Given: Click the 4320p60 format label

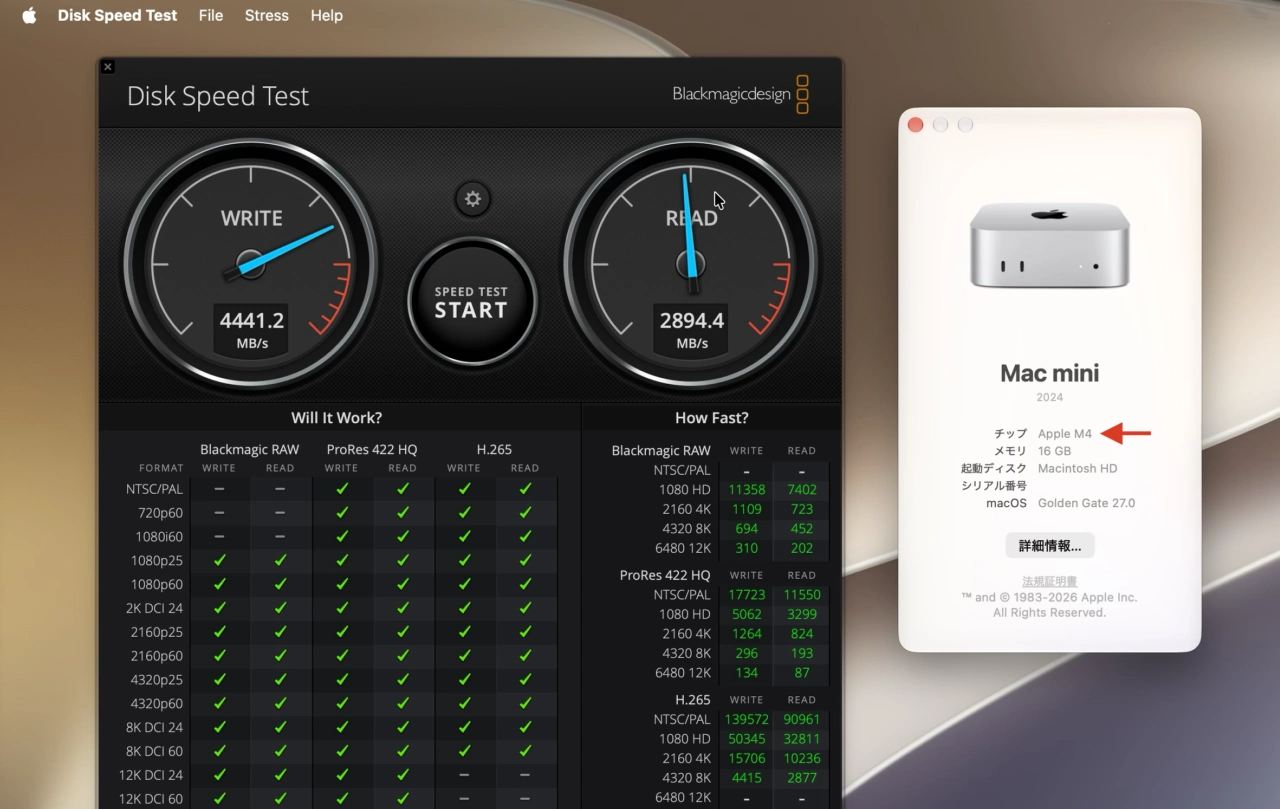Looking at the screenshot, I should pyautogui.click(x=157, y=704).
